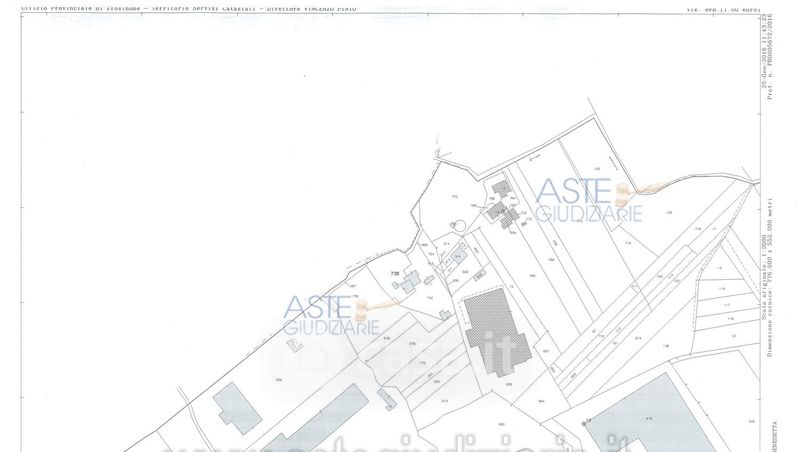Click the parcel number 738 label
This screenshot has width=800, height=452.
(394, 272)
